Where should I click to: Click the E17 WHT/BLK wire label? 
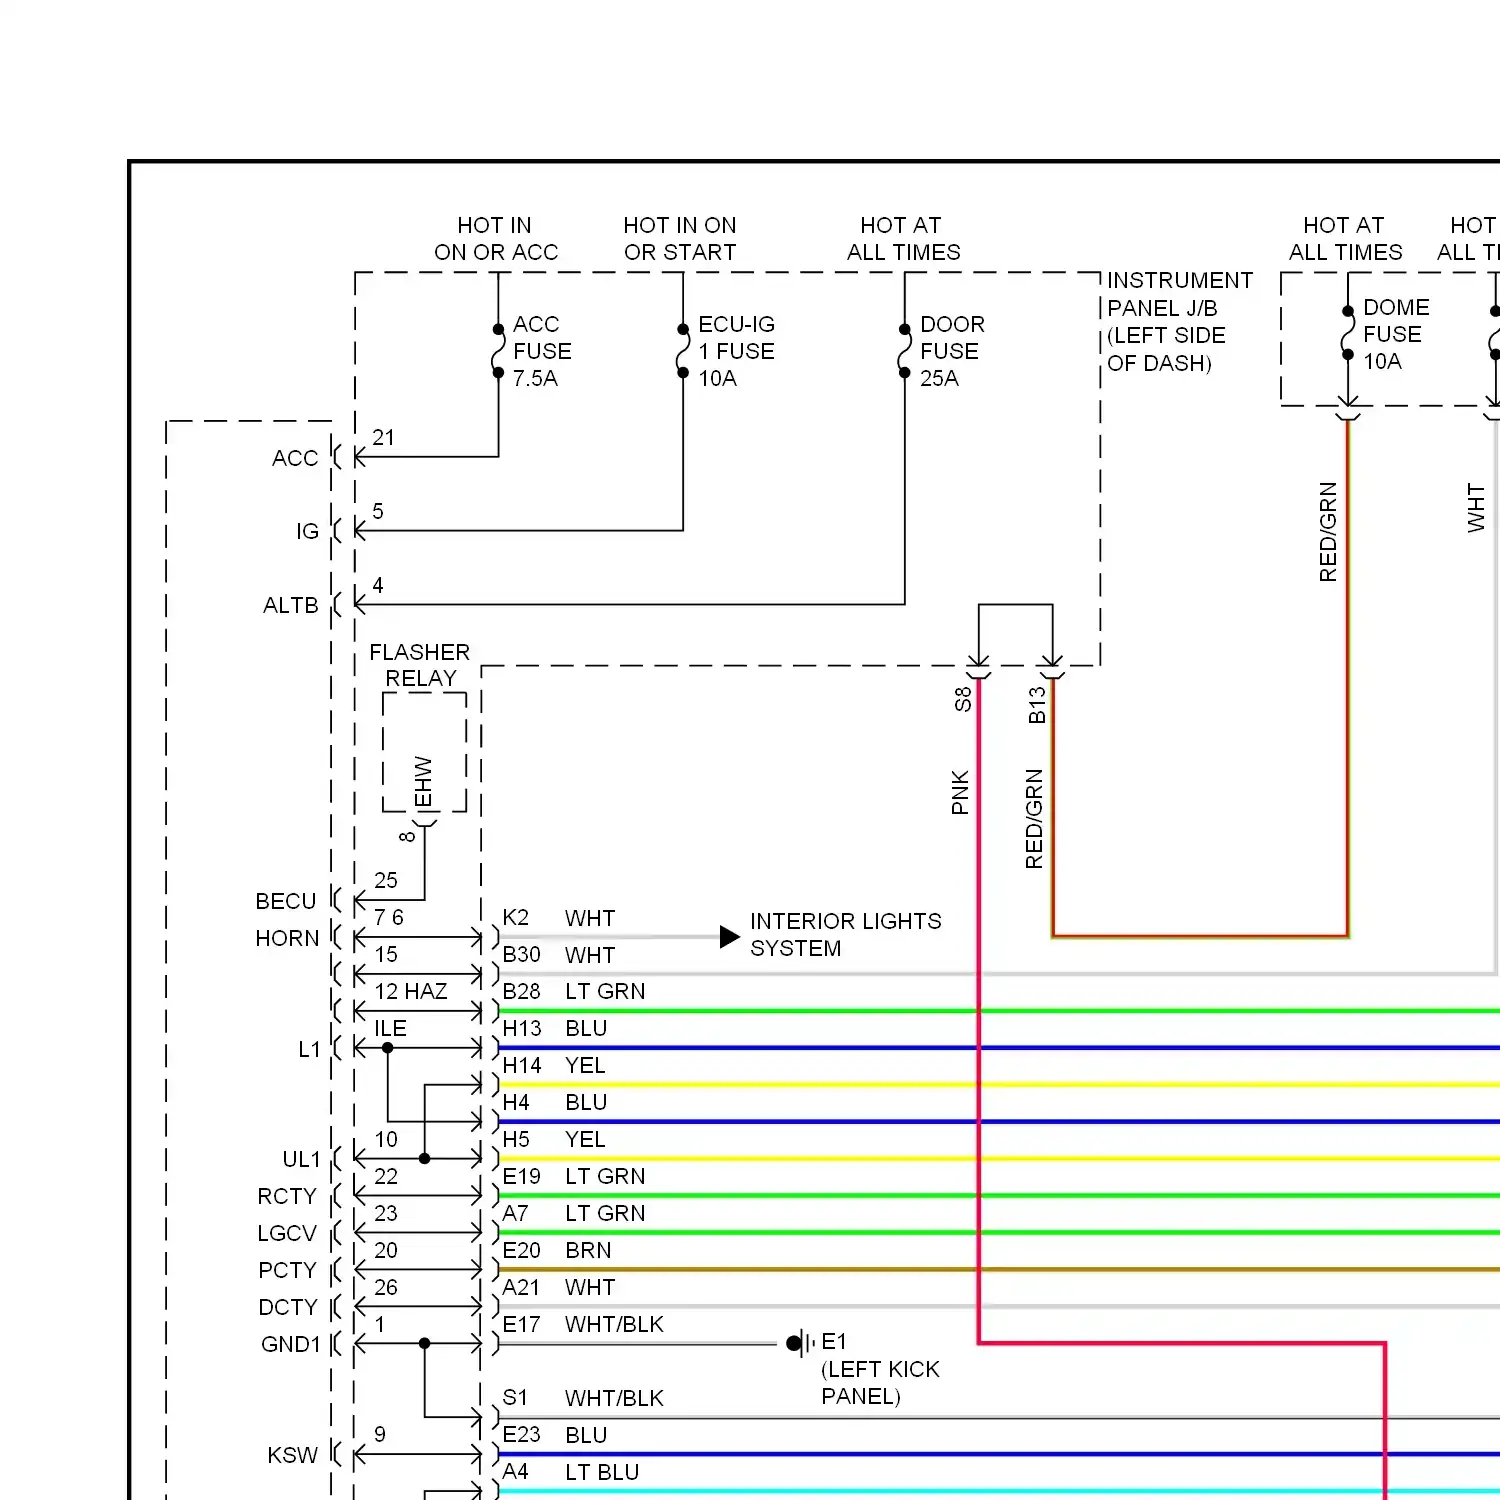[x=583, y=1324]
